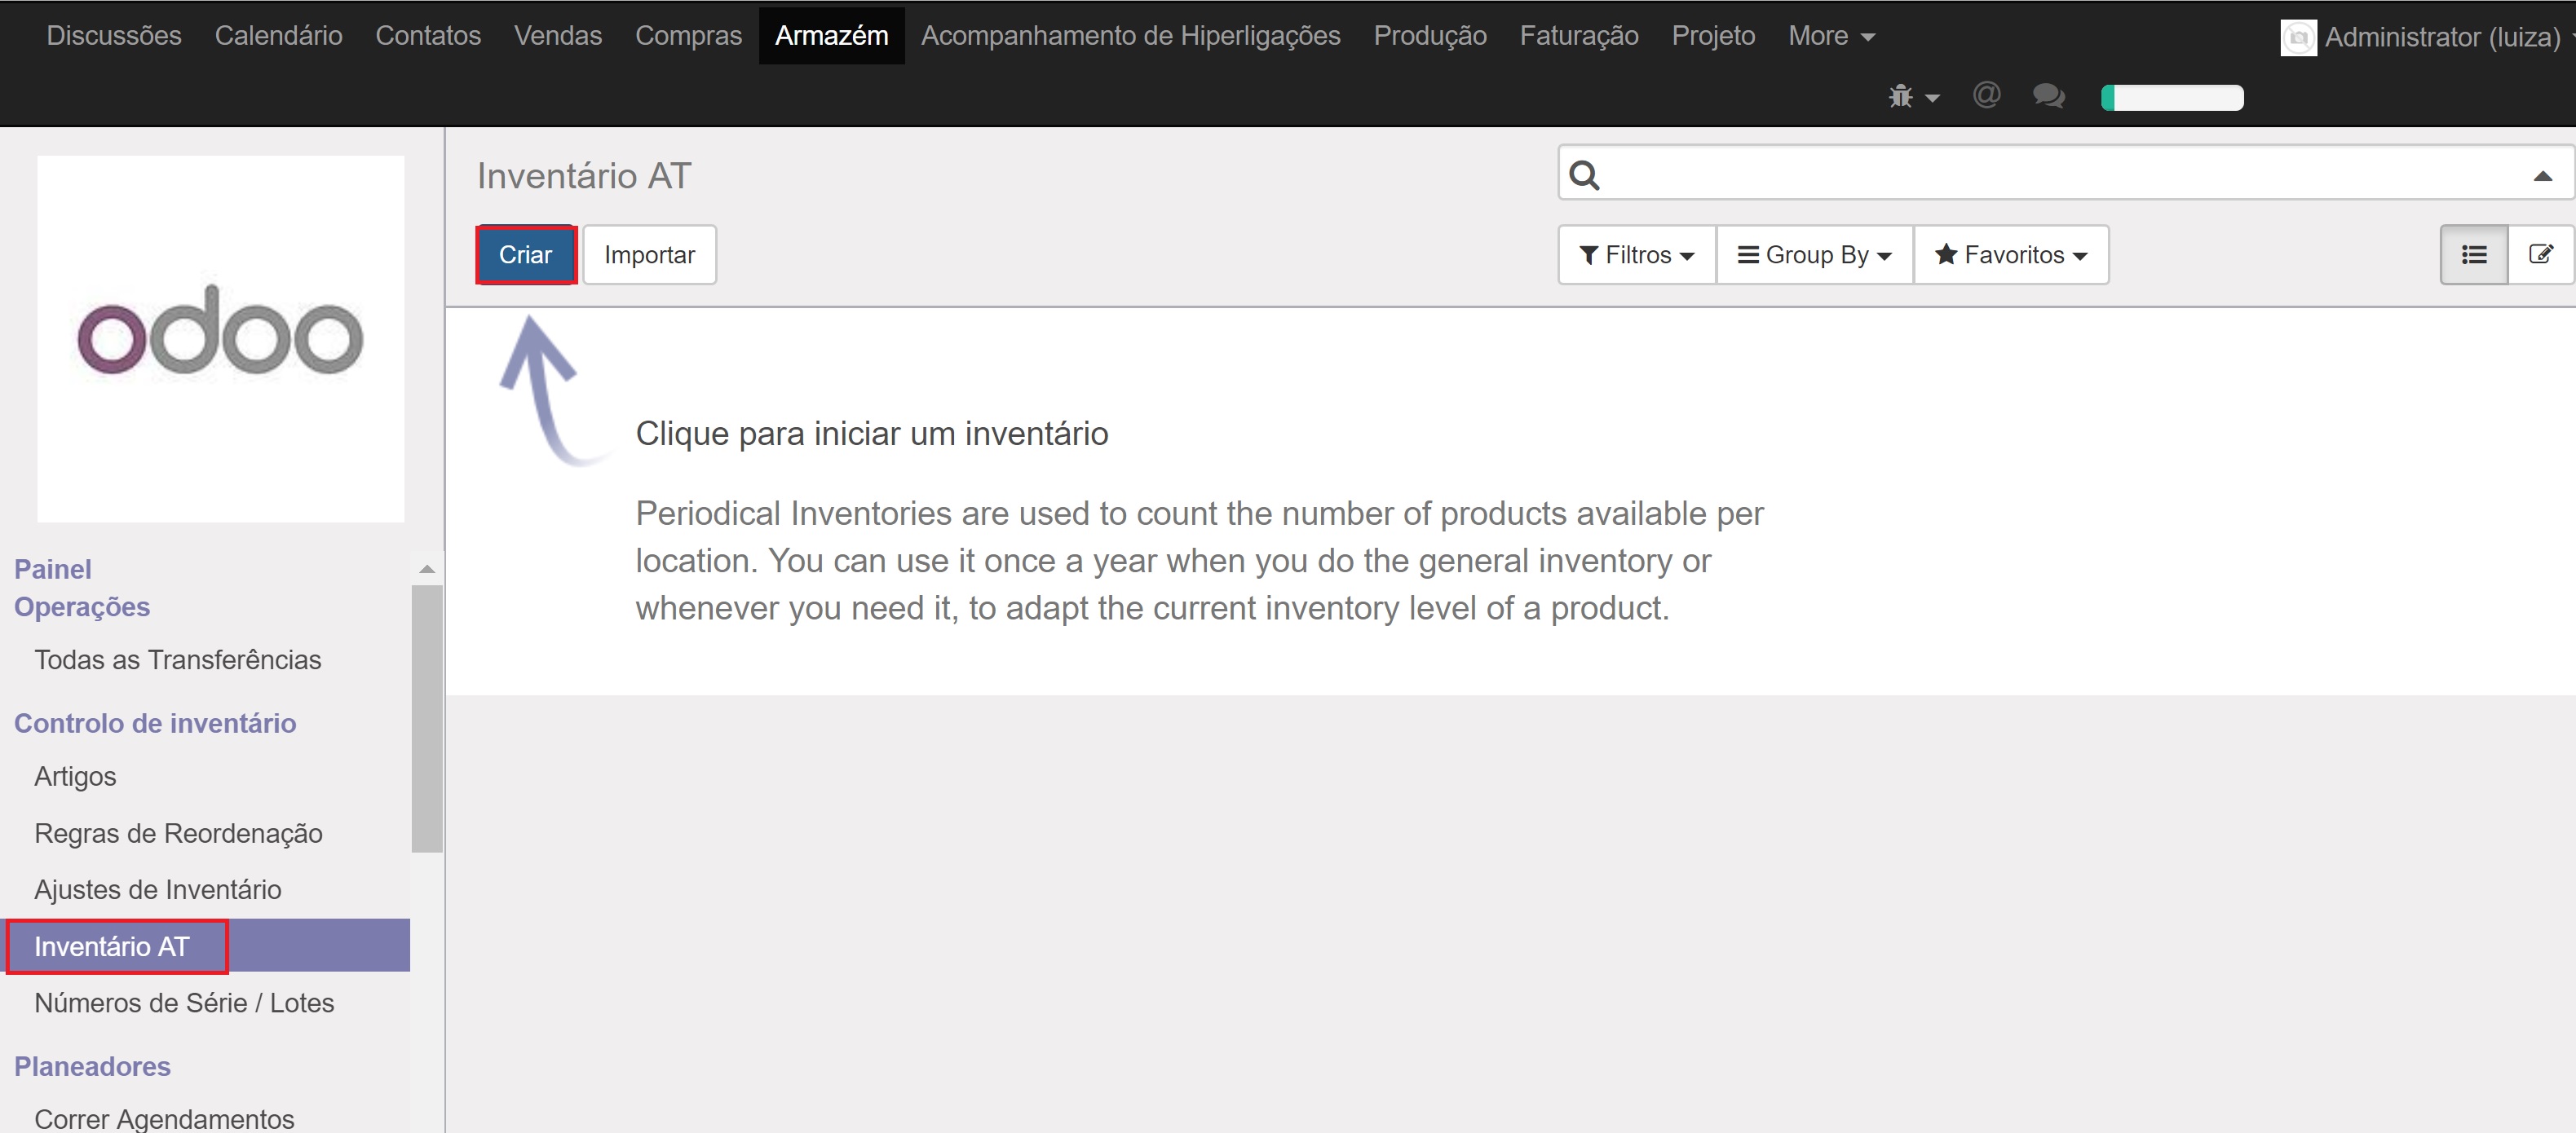Switch to list view icon

tap(2473, 255)
